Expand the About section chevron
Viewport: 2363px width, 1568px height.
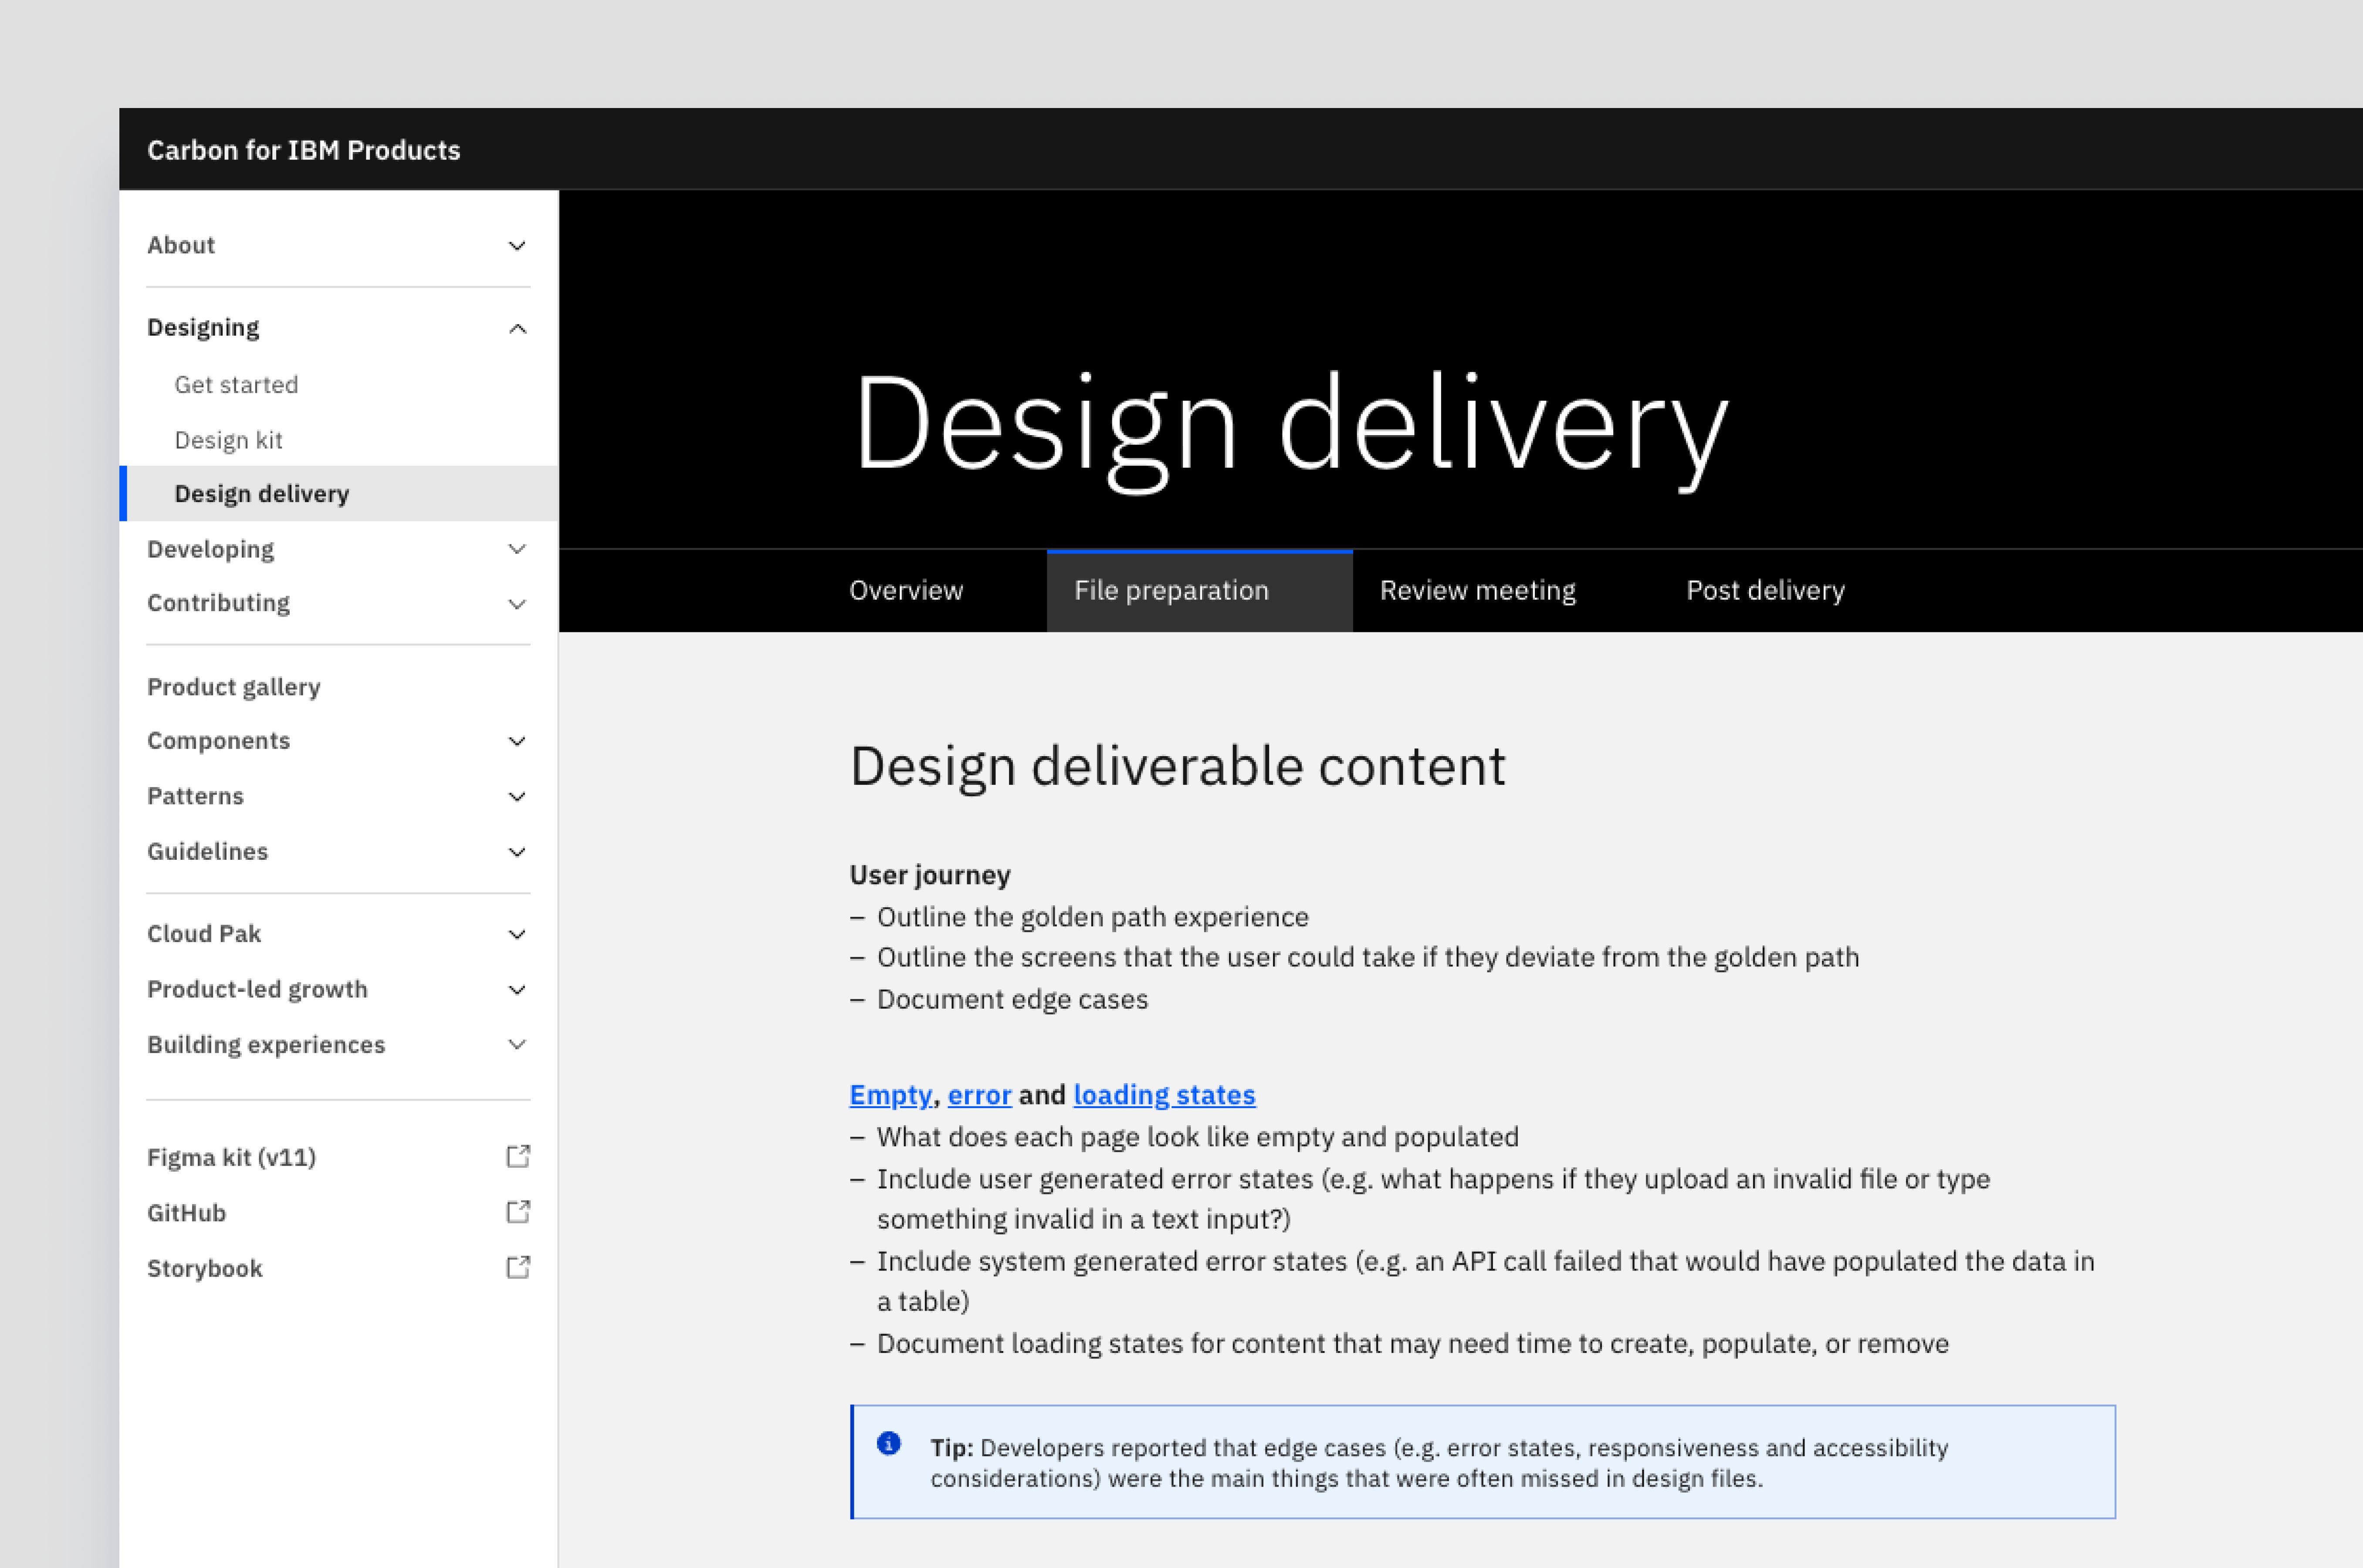click(517, 246)
